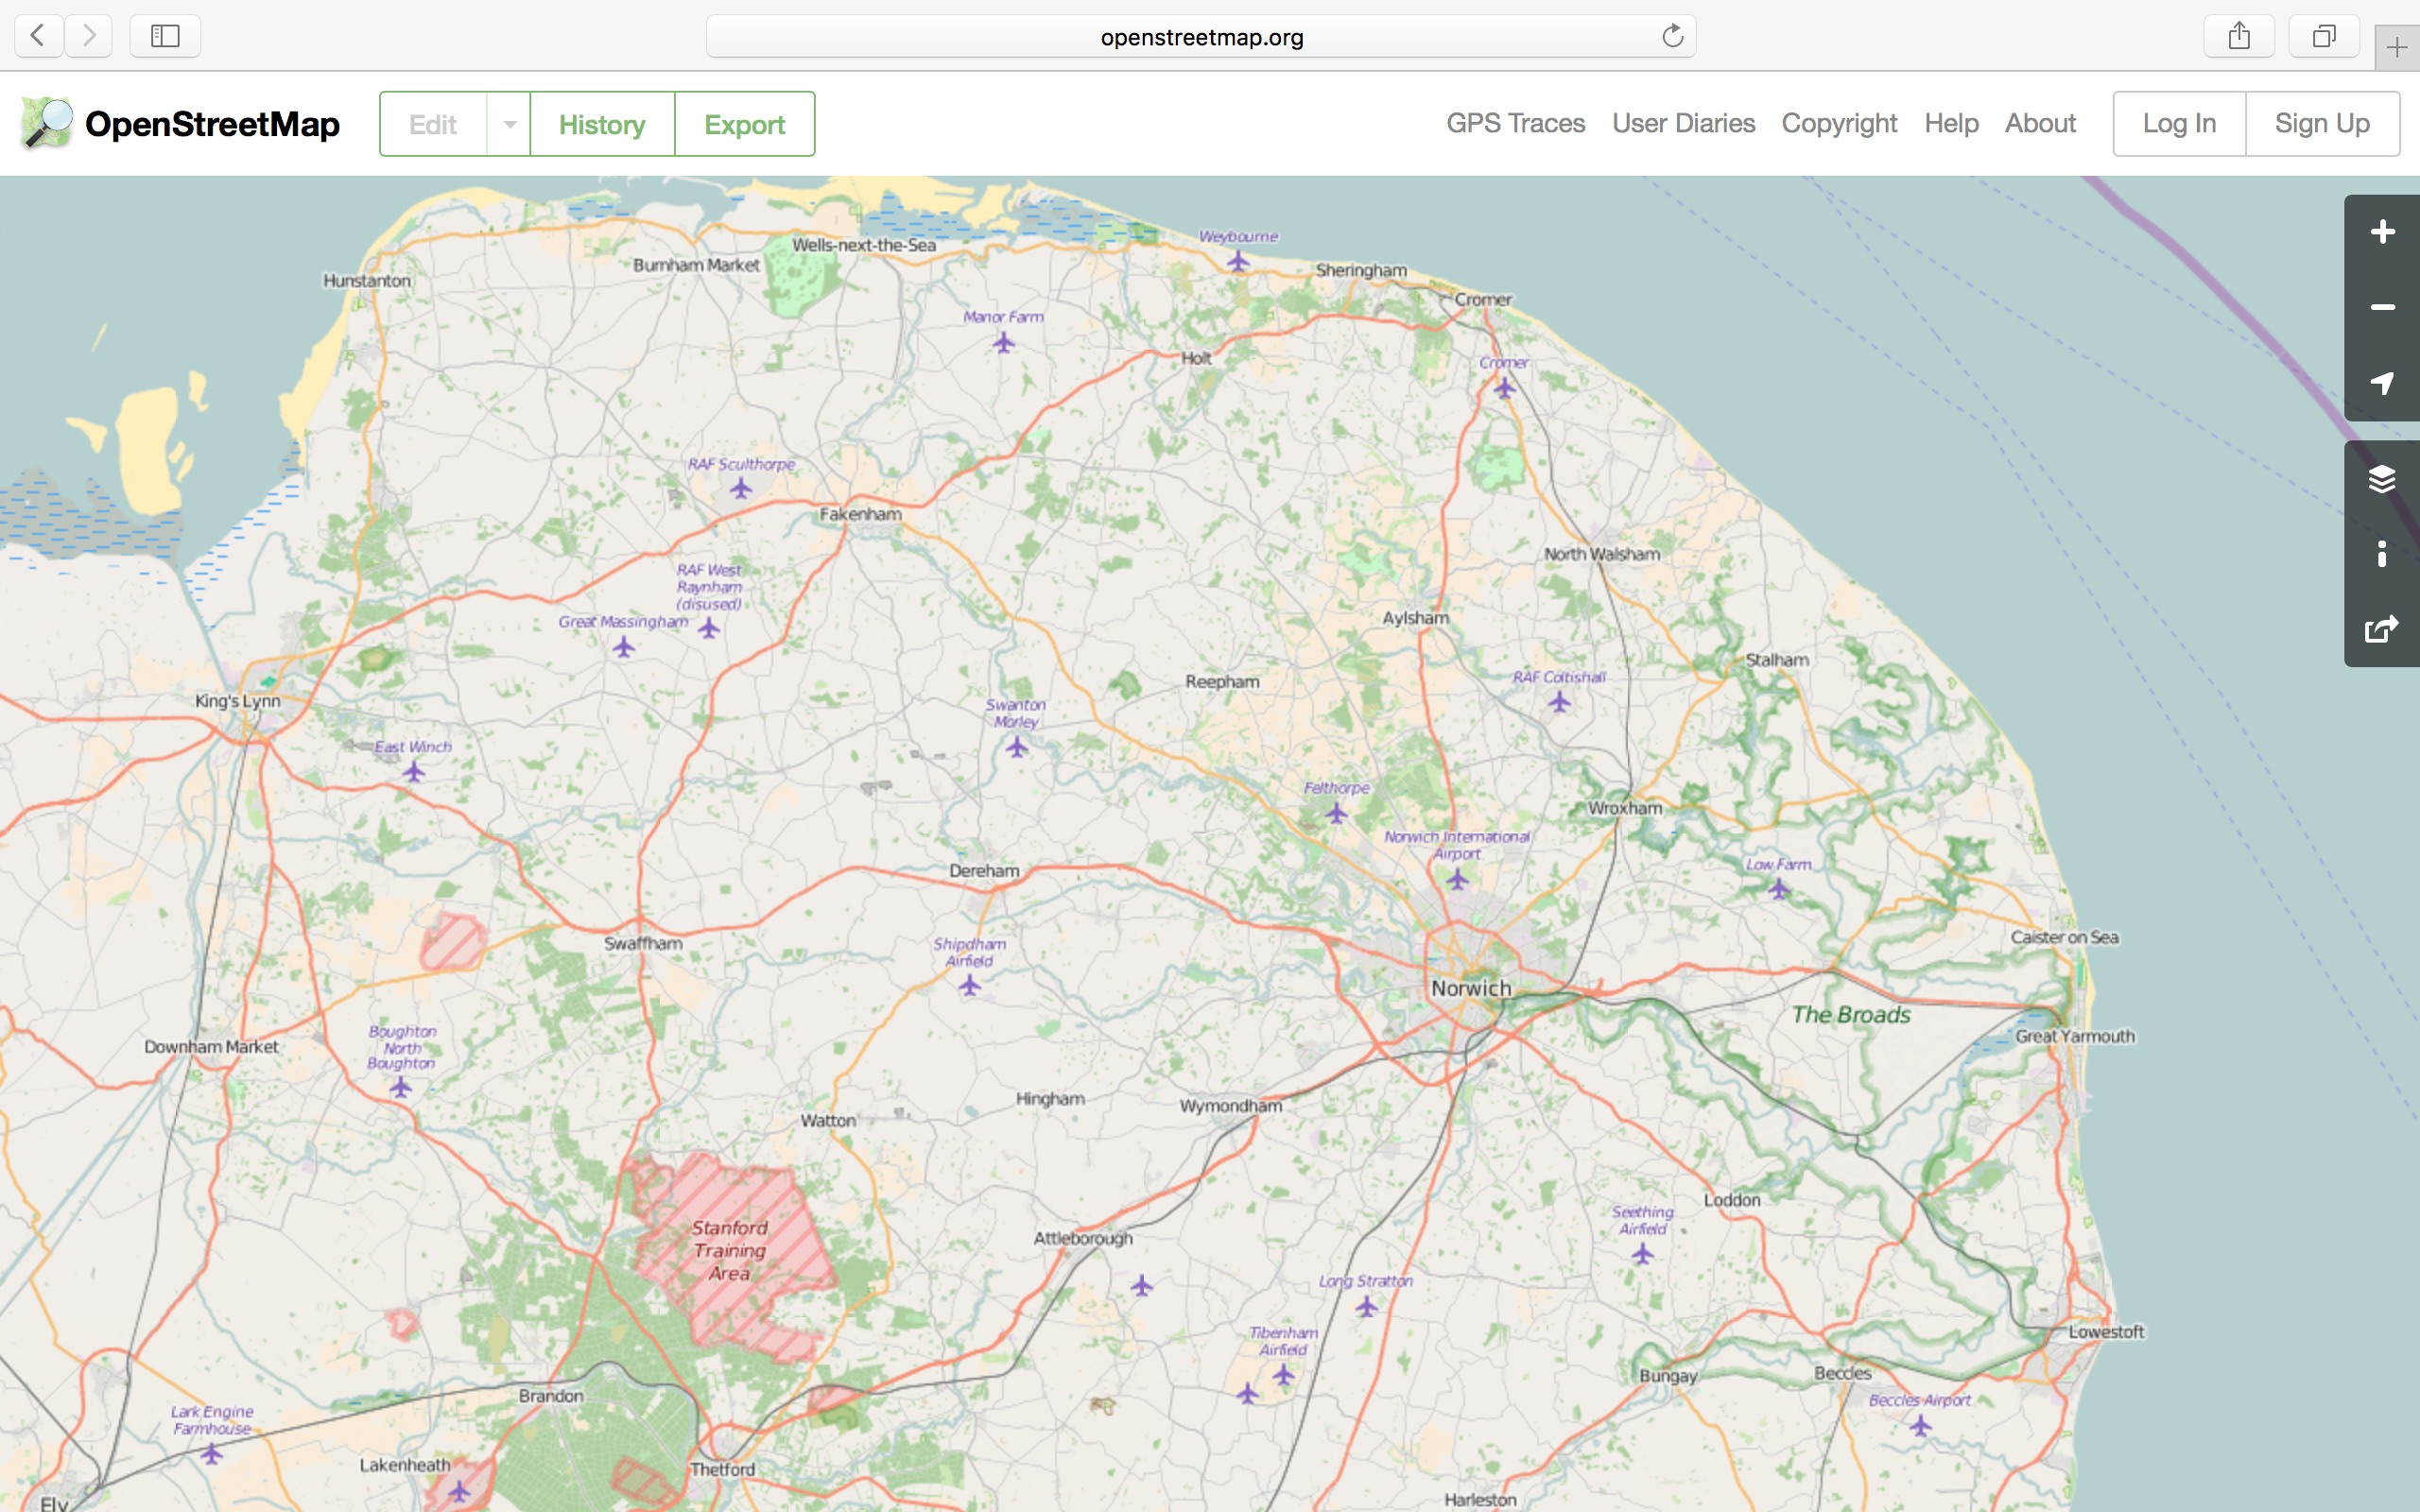Open the map Layers panel icon
The height and width of the screenshot is (1512, 2420).
click(x=2381, y=479)
